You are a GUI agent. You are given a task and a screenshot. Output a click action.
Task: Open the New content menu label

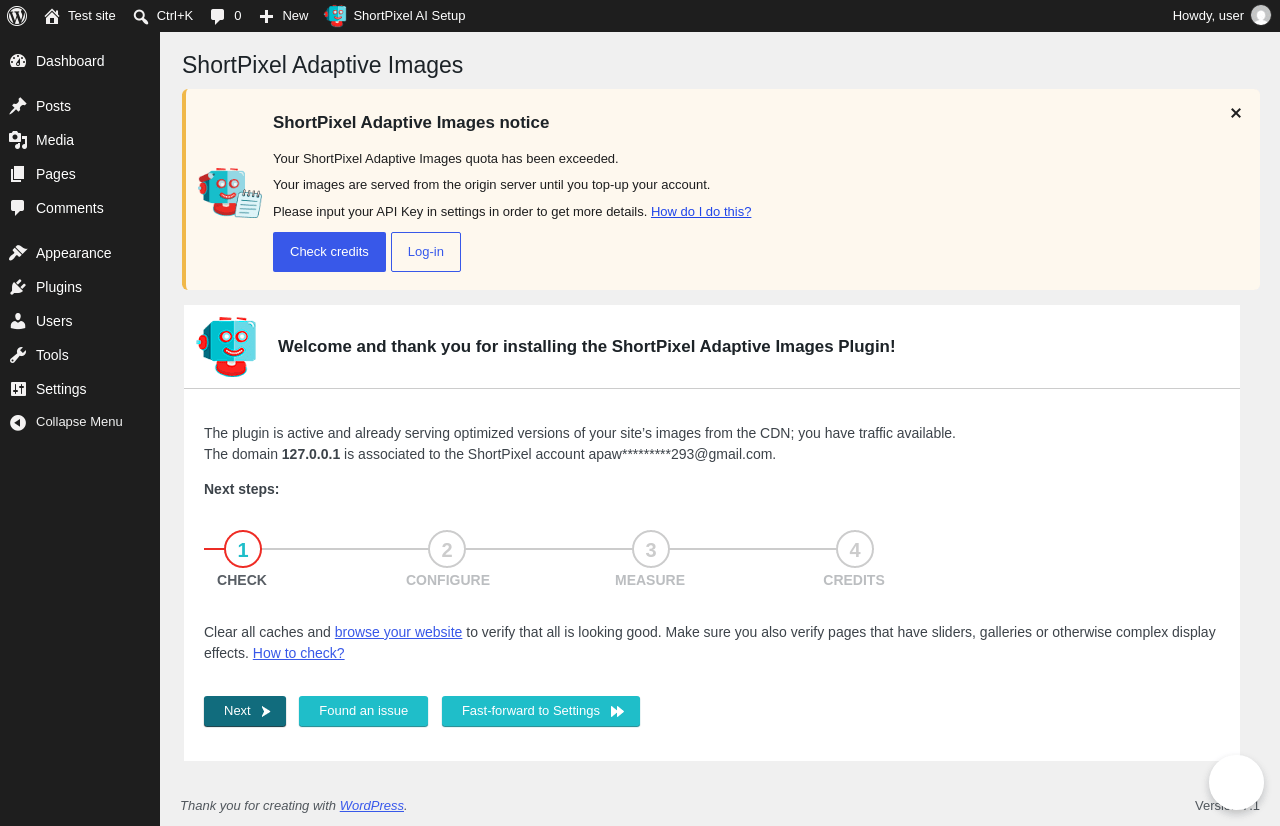pyautogui.click(x=295, y=16)
